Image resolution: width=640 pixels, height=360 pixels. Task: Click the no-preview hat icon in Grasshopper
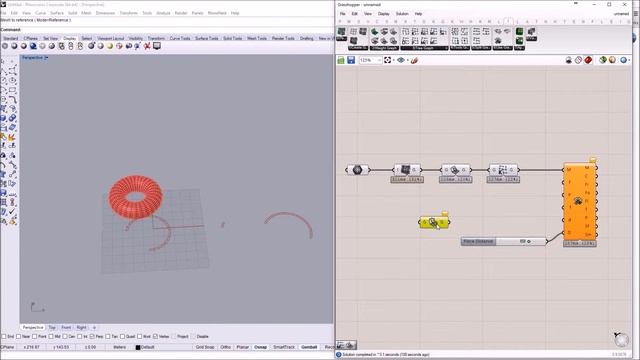point(569,60)
